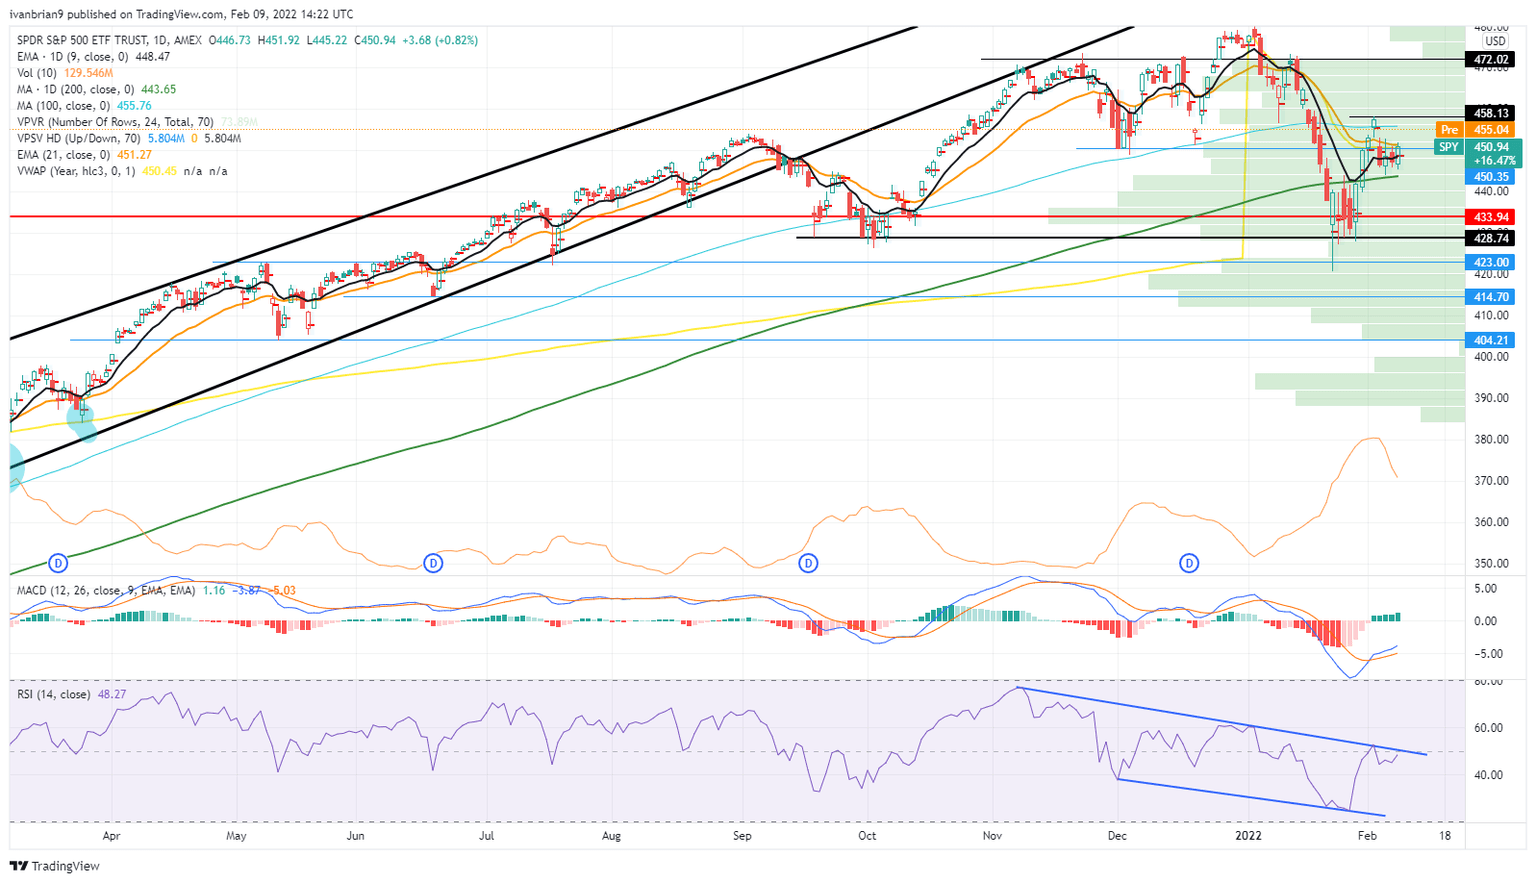This screenshot has width=1536, height=883.
Task: Click the 2022 label on time axis
Action: (x=1249, y=835)
